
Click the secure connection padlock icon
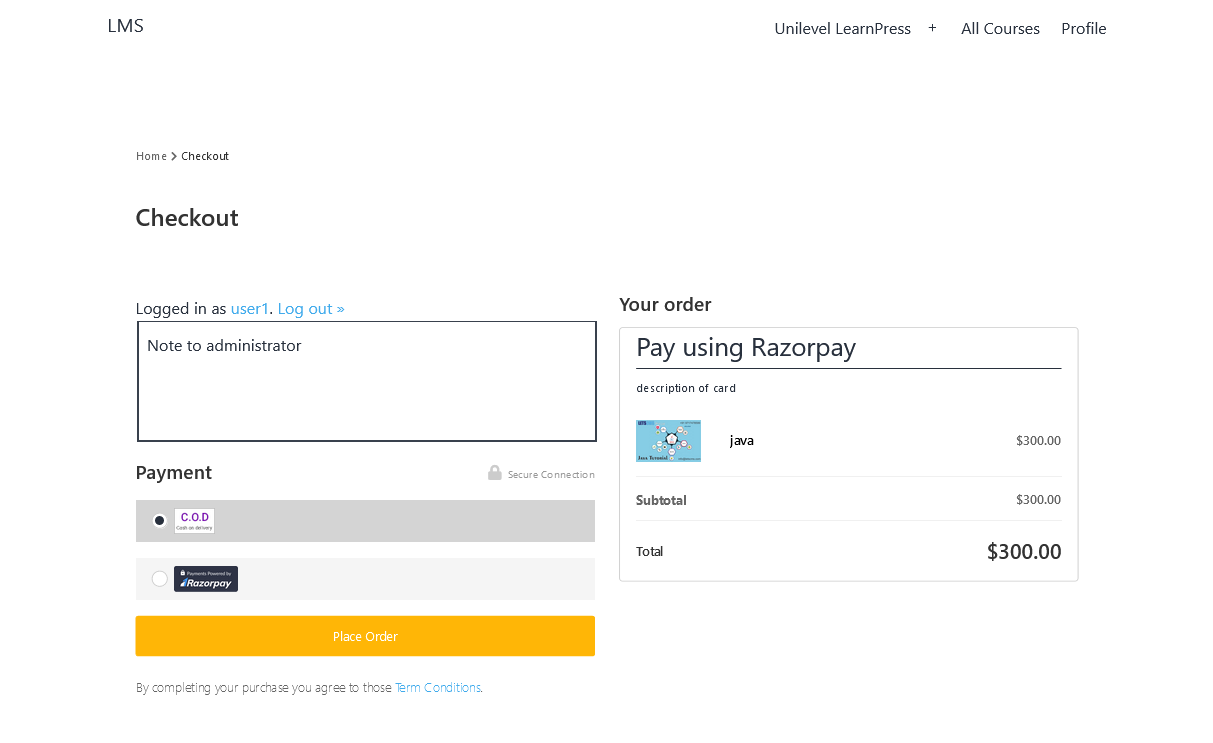pyautogui.click(x=495, y=473)
